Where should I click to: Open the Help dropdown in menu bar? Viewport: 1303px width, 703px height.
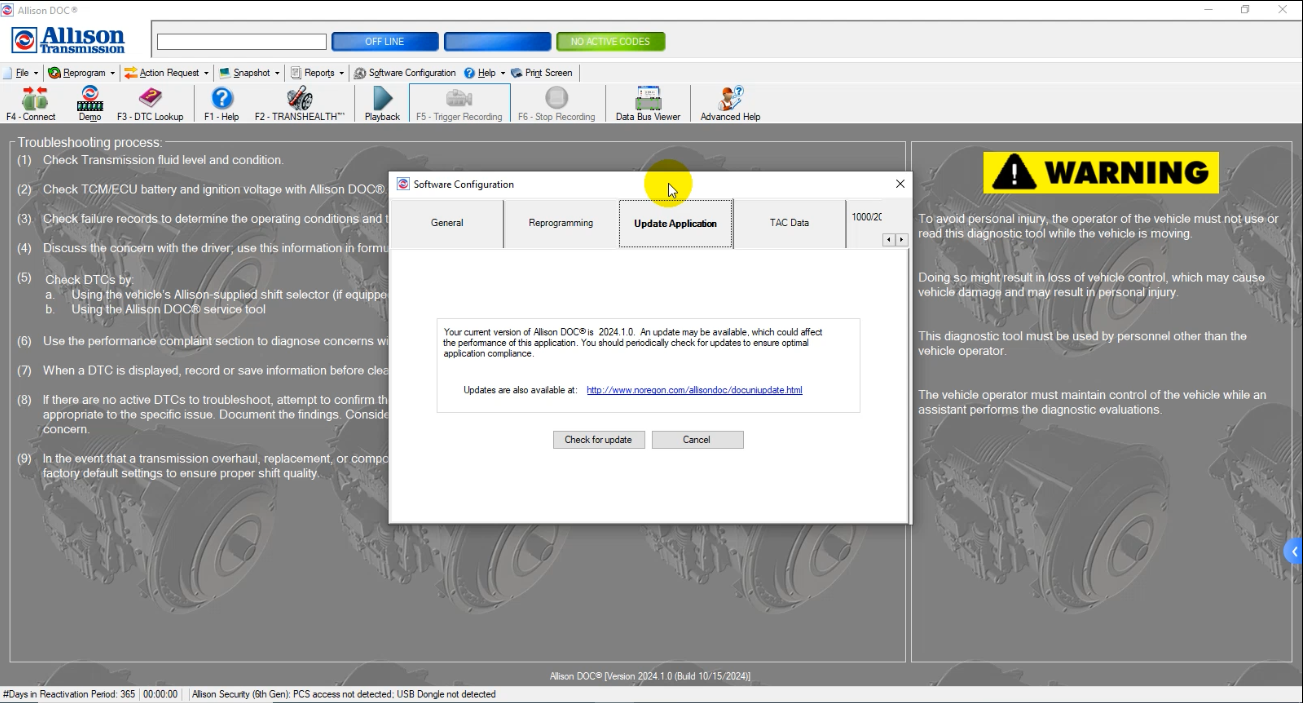[484, 73]
